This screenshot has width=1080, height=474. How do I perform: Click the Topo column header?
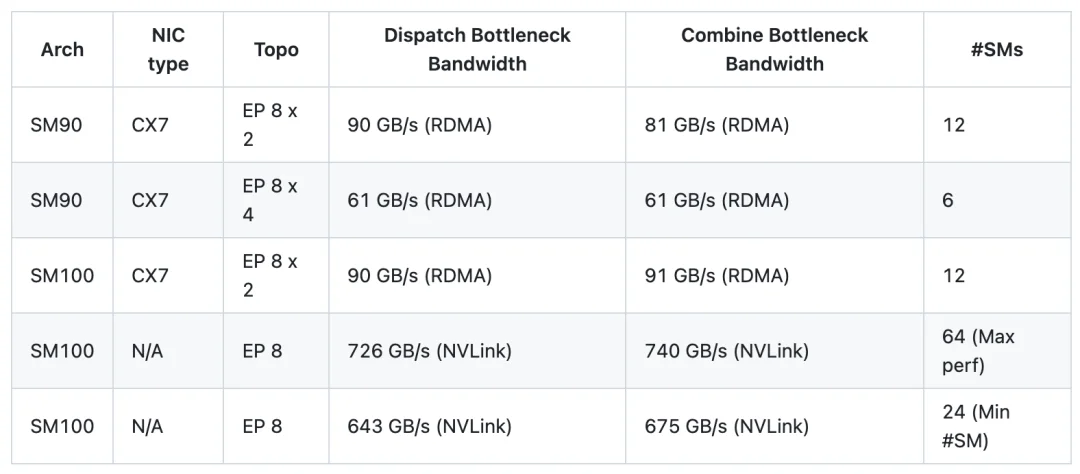point(276,49)
